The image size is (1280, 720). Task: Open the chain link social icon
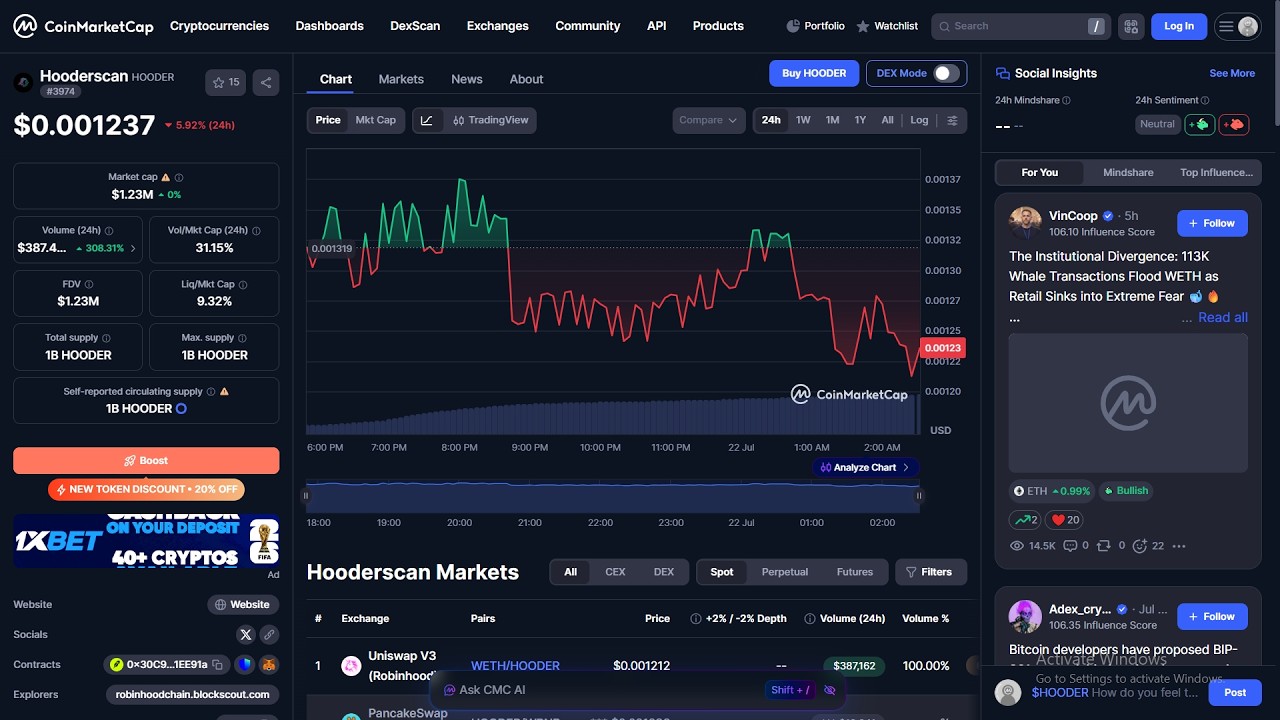269,634
